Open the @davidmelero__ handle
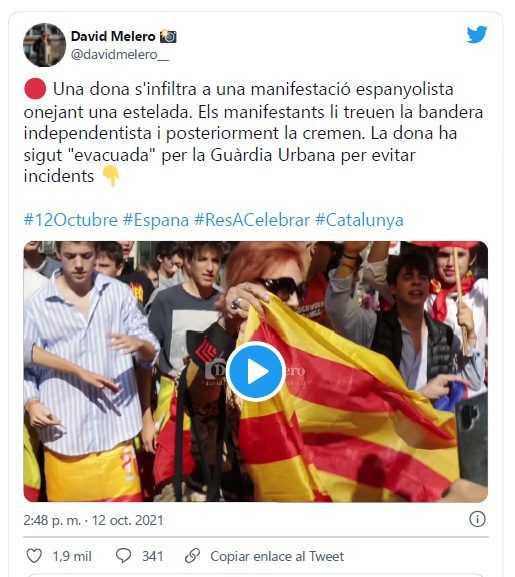Viewport: 515px width, 577px height. pyautogui.click(x=120, y=54)
